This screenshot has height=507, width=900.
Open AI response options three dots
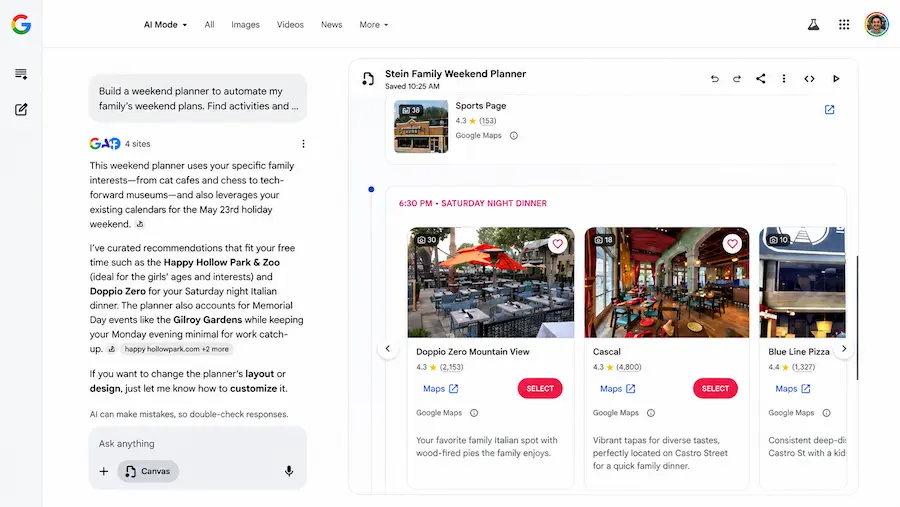(x=303, y=144)
